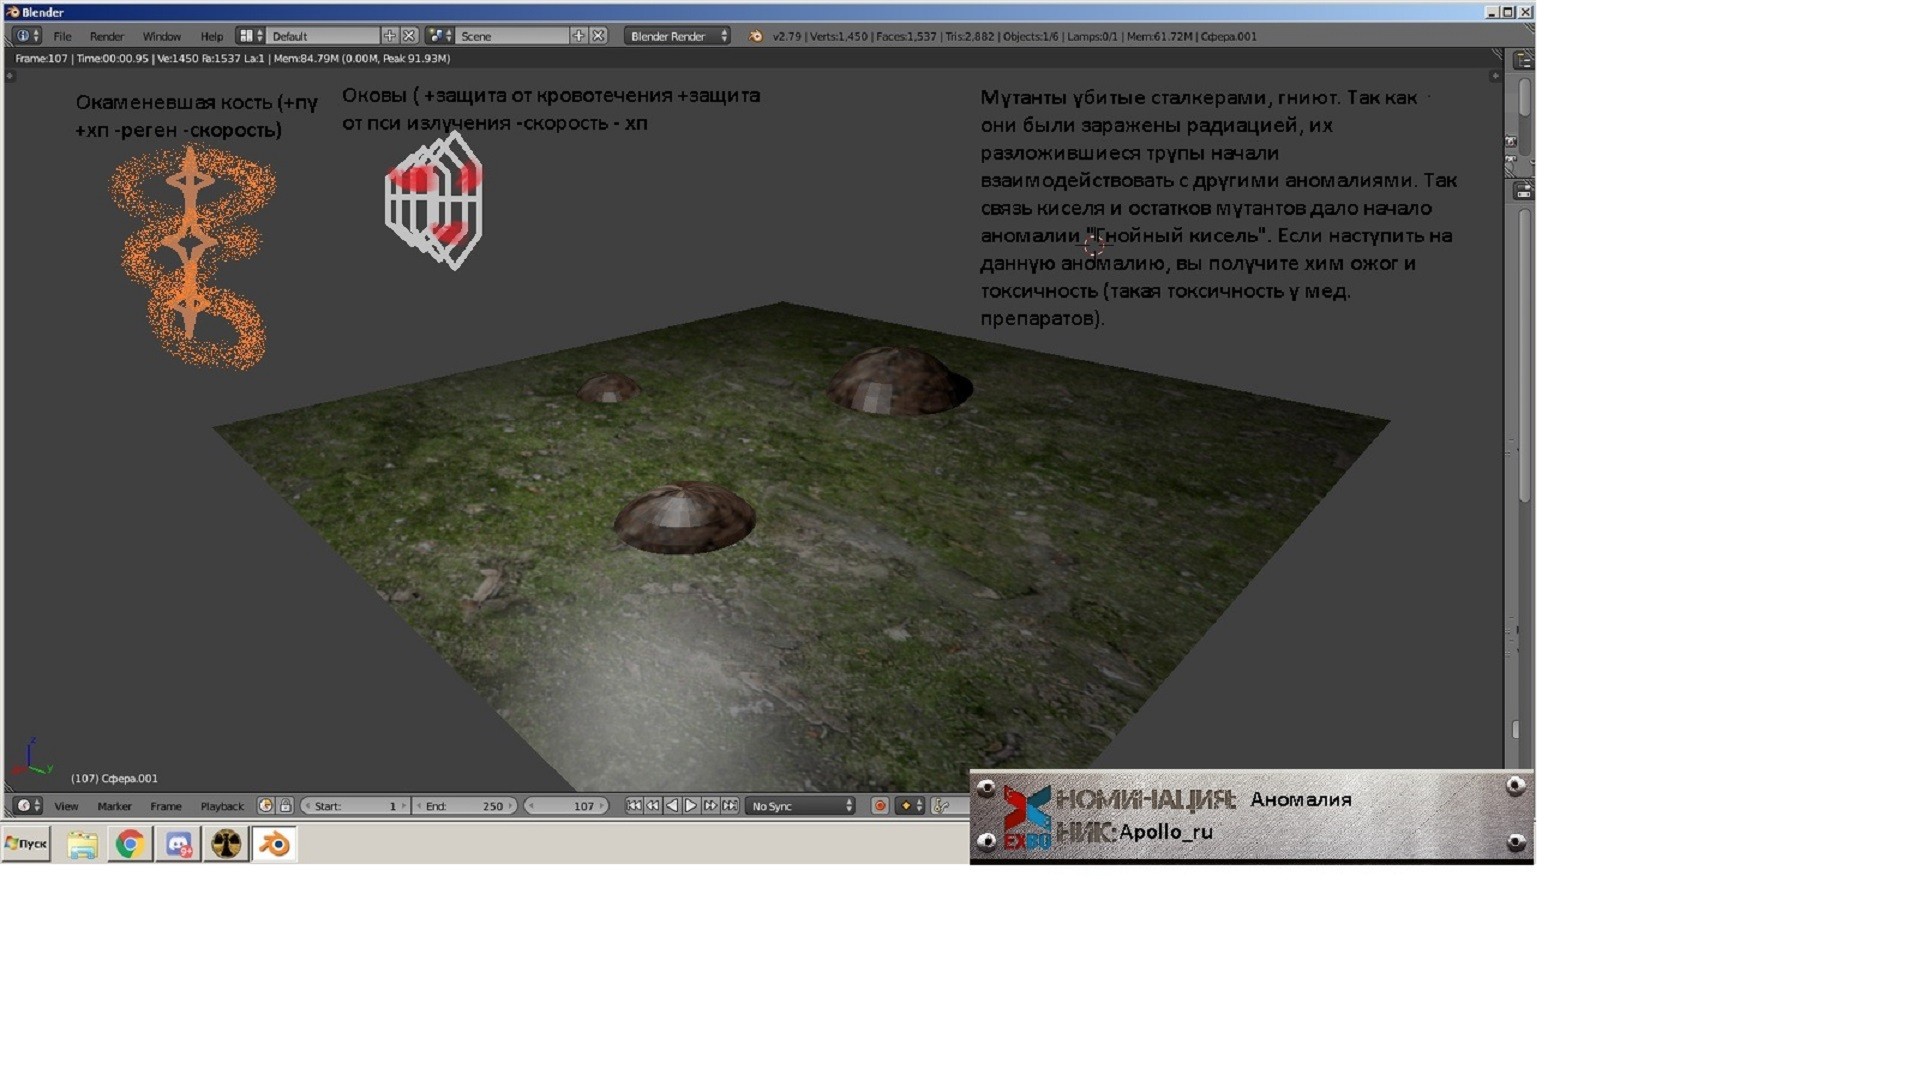This screenshot has height=1080, width=1920.
Task: Open the keying set diamond selector
Action: pyautogui.click(x=910, y=805)
